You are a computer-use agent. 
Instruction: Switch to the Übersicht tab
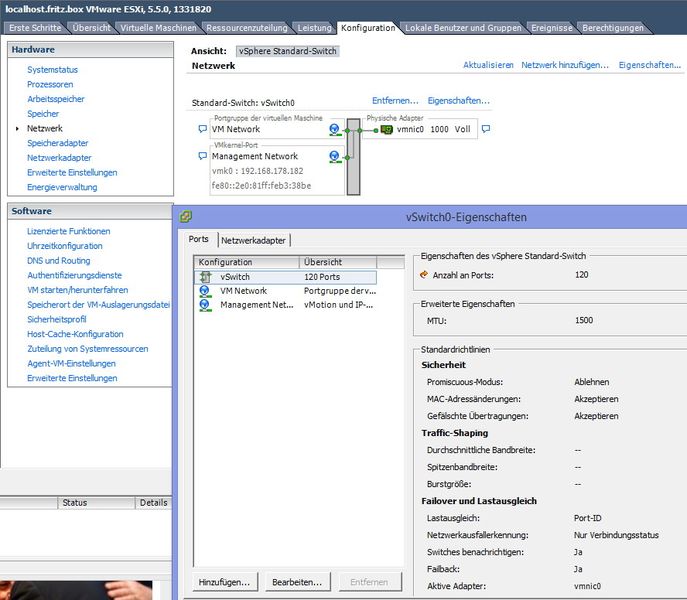92,28
